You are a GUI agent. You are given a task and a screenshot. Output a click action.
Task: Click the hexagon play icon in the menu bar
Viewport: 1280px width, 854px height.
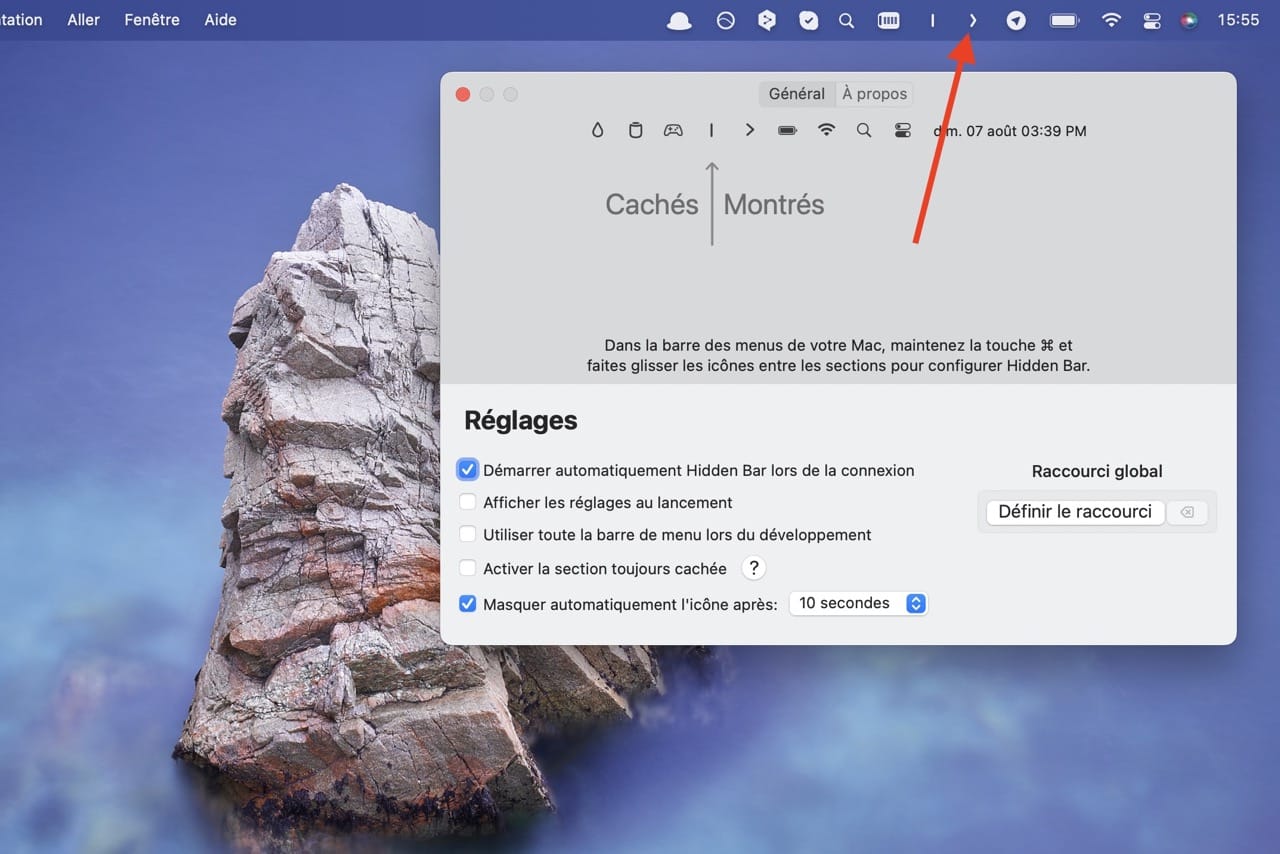pos(767,20)
